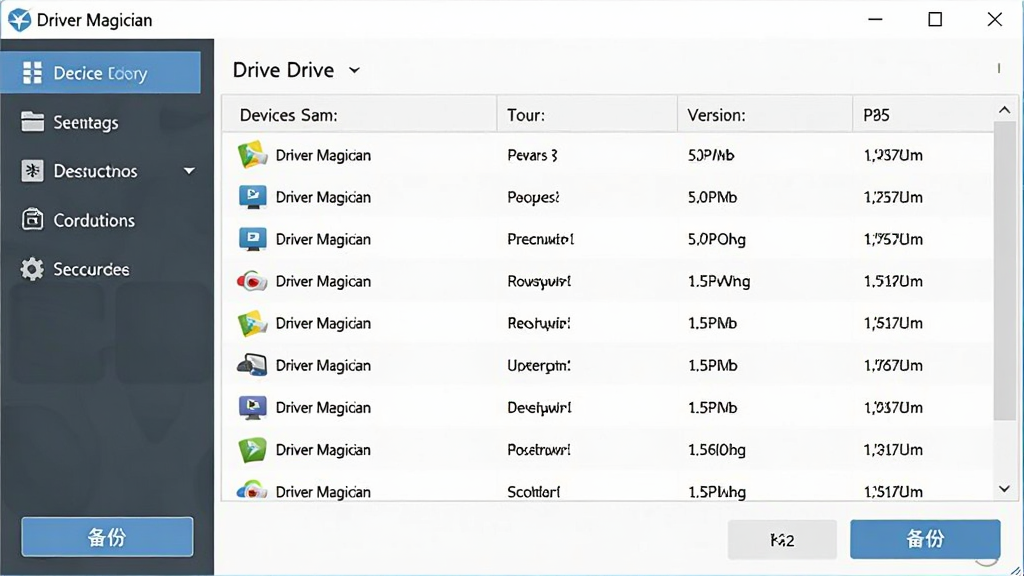
Task: Sort by the Devices Sam column header
Action: coord(359,115)
